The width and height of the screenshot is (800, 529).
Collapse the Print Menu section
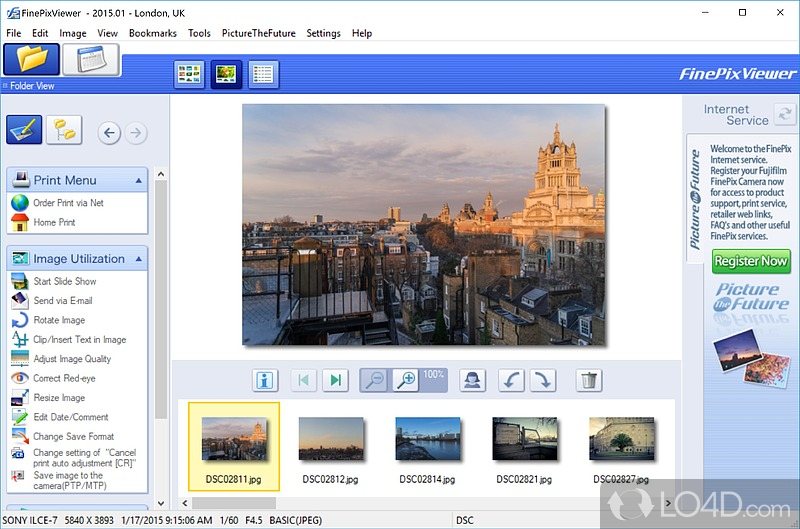click(x=139, y=181)
